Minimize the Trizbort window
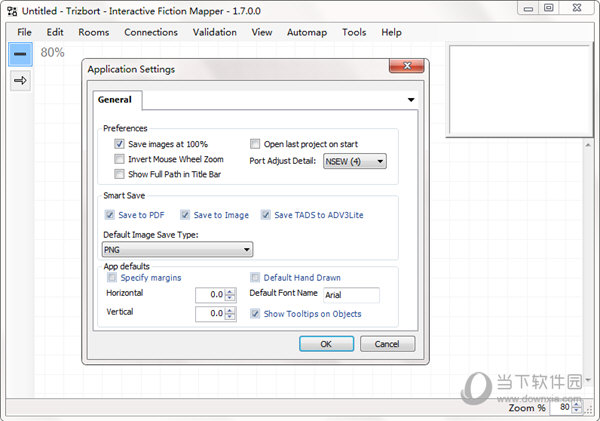Viewport: 600px width, 421px height. (528, 8)
